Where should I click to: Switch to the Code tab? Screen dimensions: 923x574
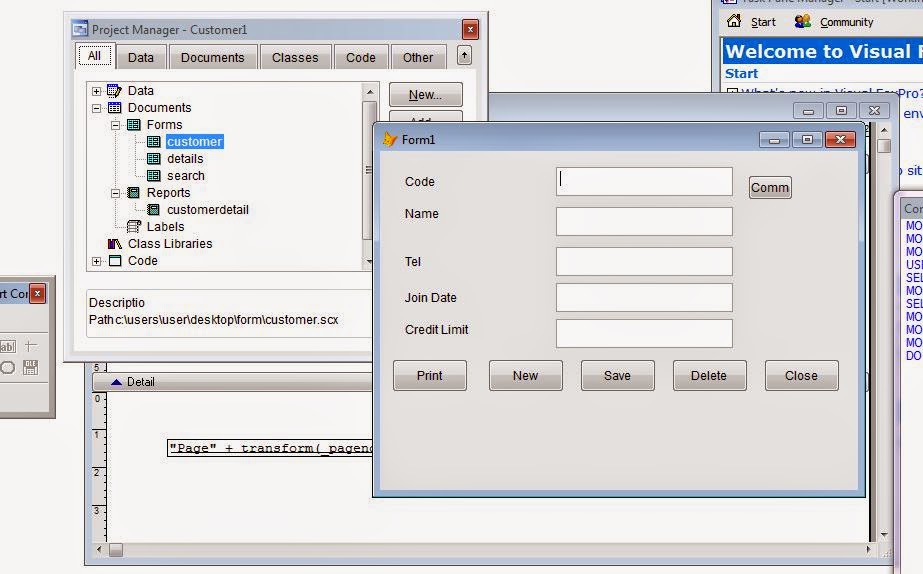[x=361, y=58]
